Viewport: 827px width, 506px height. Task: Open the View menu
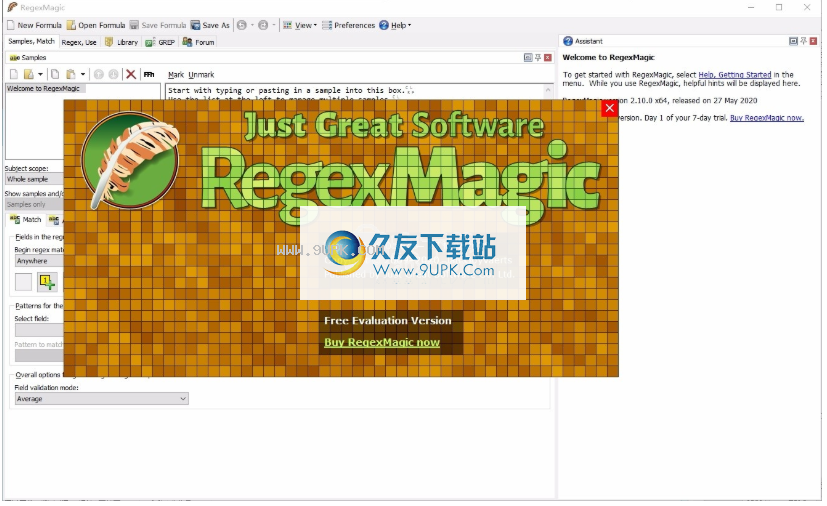coord(300,25)
